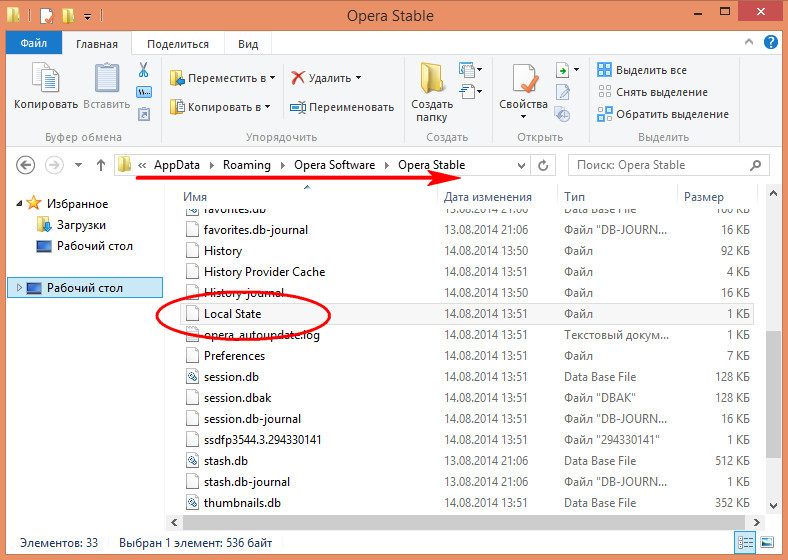The height and width of the screenshot is (560, 788).
Task: Open address bar history dropdown
Action: 521,165
